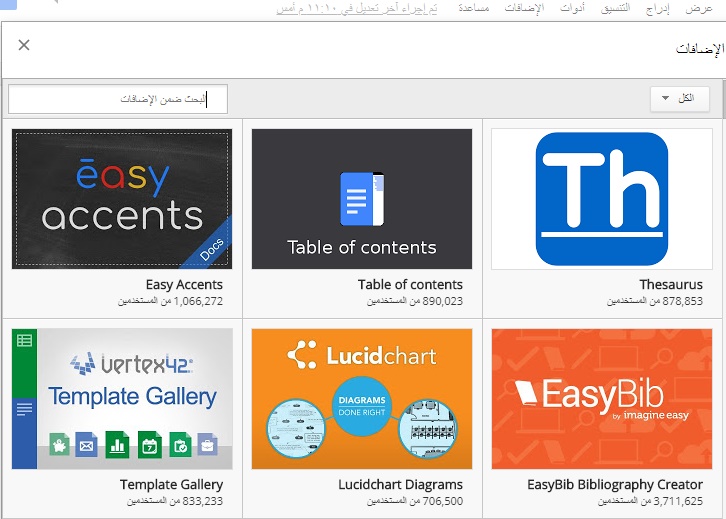Click the Template Gallery title link
The width and height of the screenshot is (726, 519).
171,484
